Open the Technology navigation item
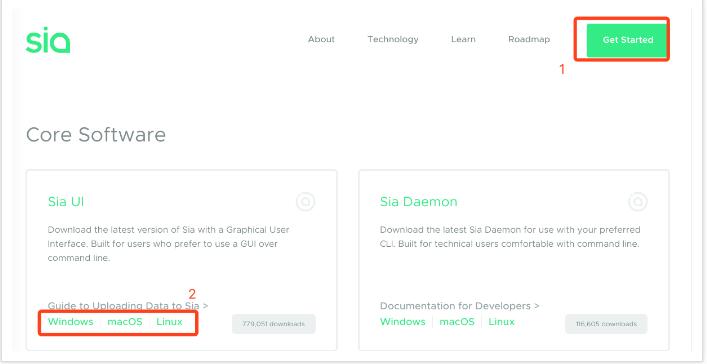 point(393,39)
